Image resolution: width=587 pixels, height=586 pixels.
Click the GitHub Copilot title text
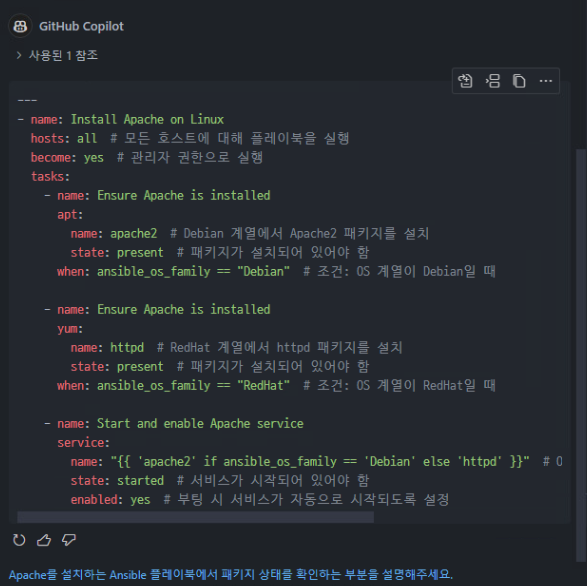81,26
